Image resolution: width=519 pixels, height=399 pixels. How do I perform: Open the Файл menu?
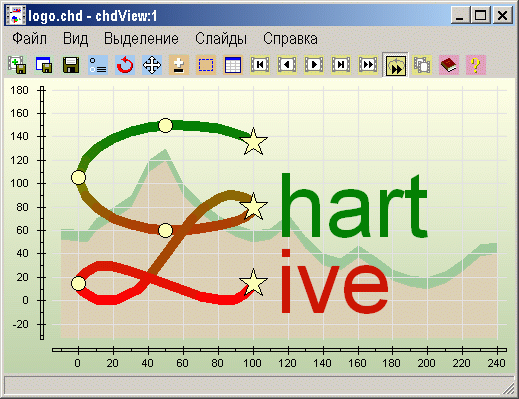[29, 39]
